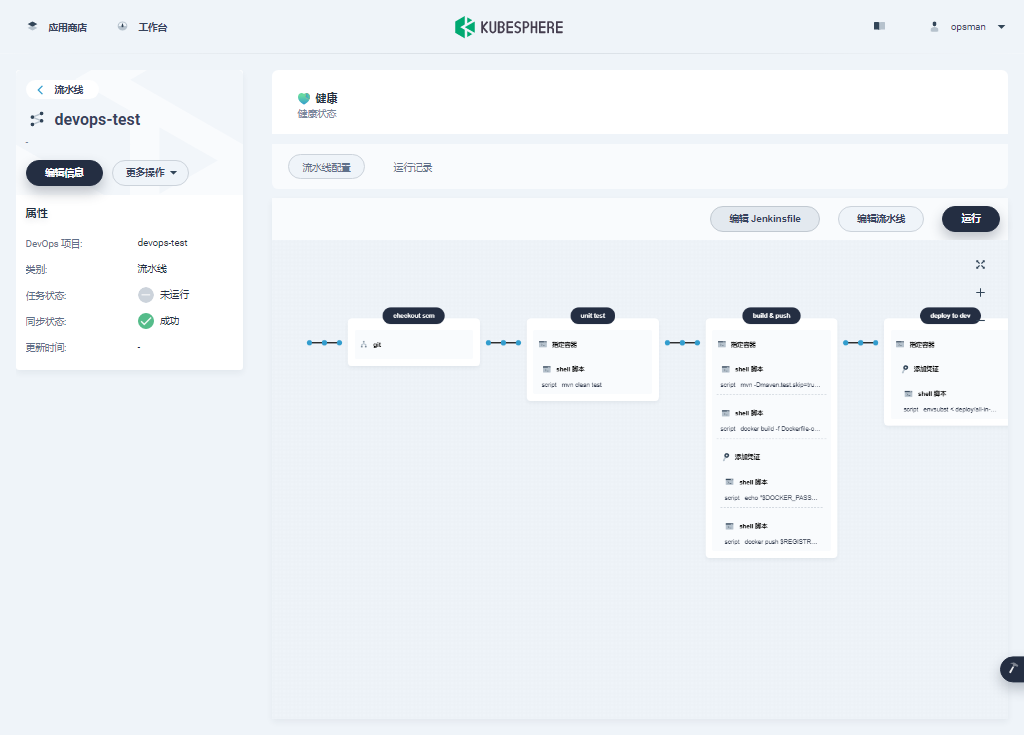This screenshot has width=1024, height=736.
Task: Click the 编辑流水线 button
Action: [881, 219]
